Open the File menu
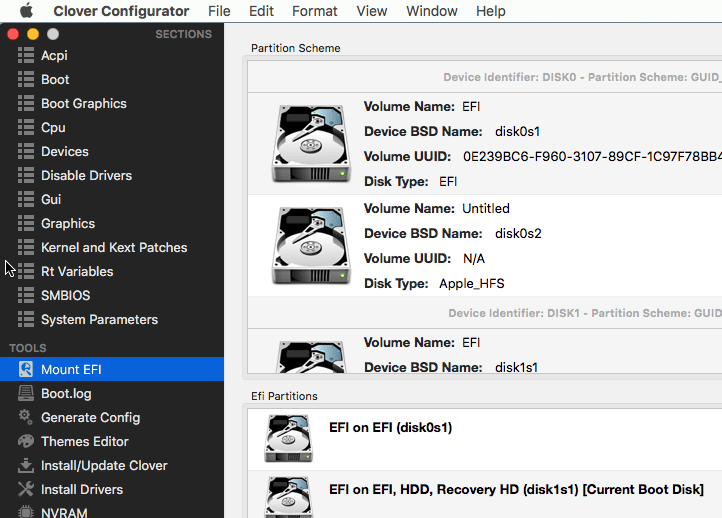Image resolution: width=722 pixels, height=518 pixels. (x=219, y=11)
